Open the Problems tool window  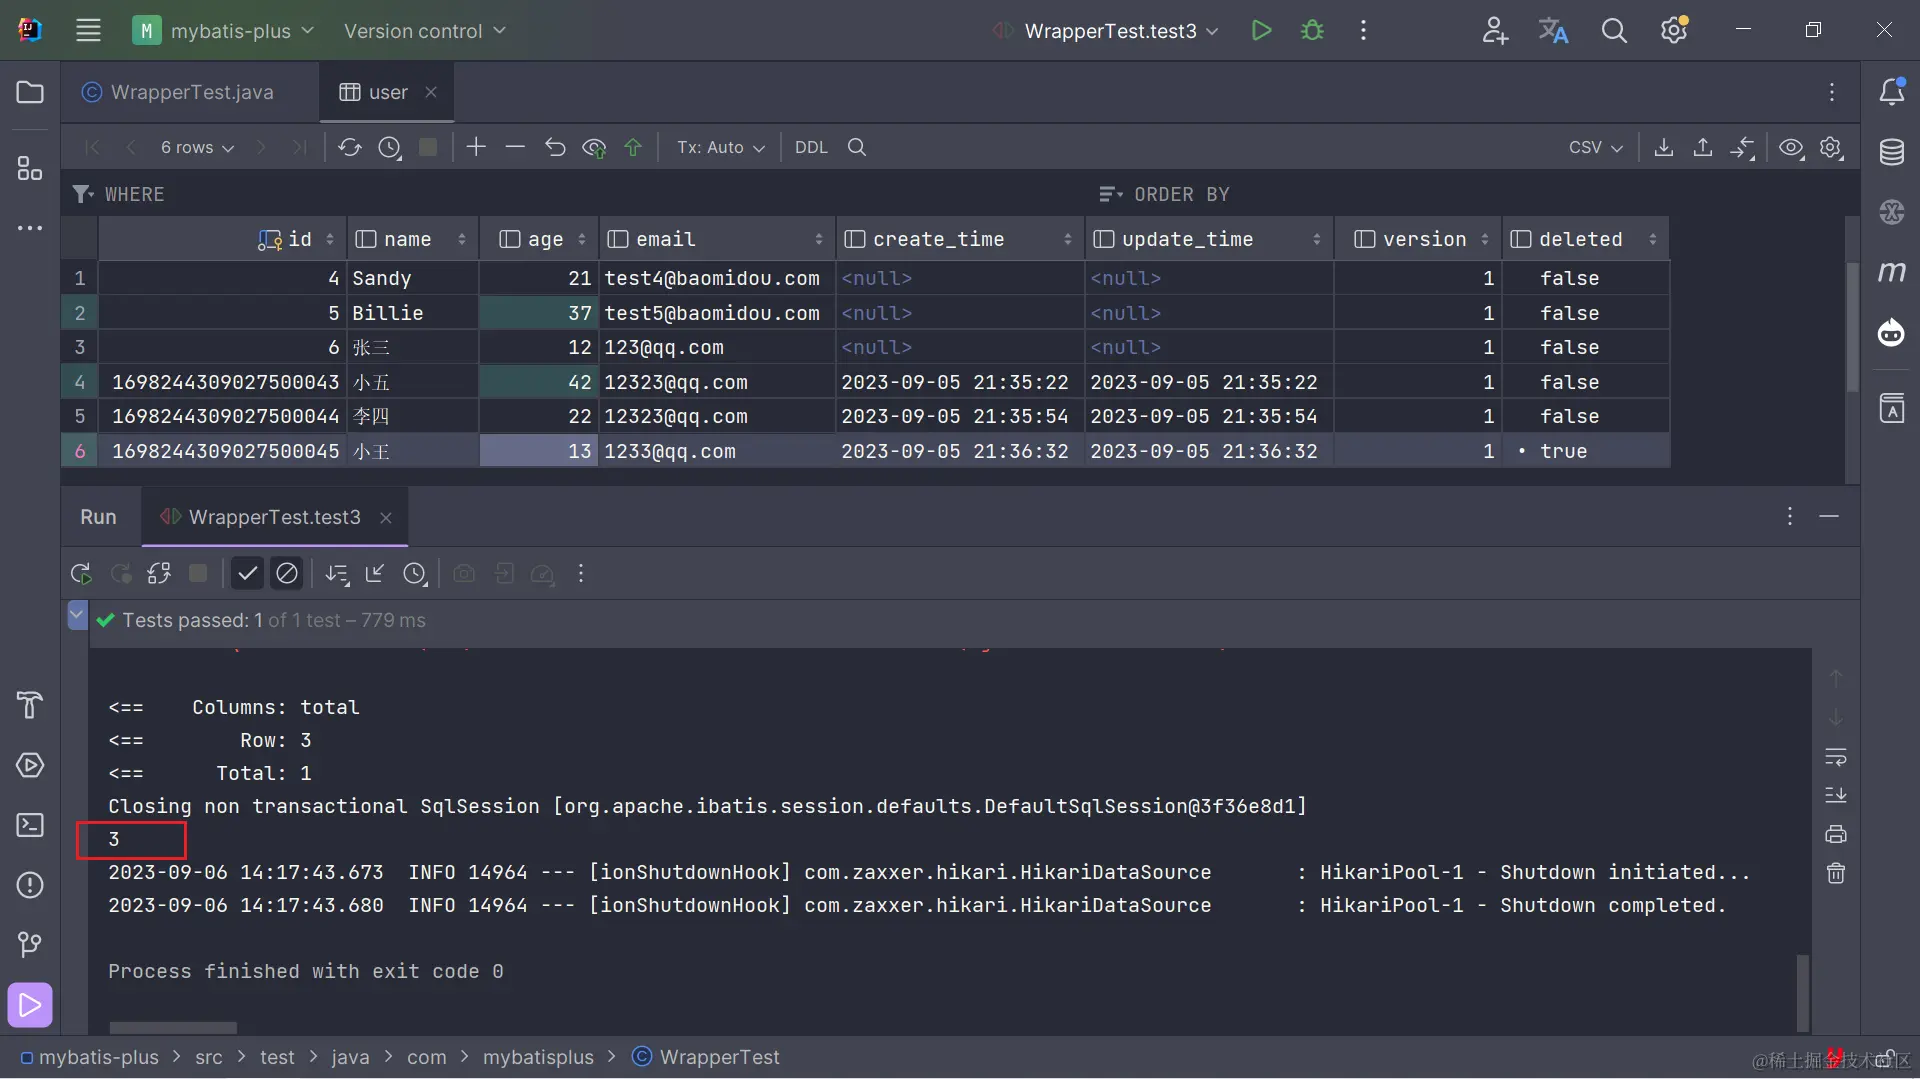[30, 885]
